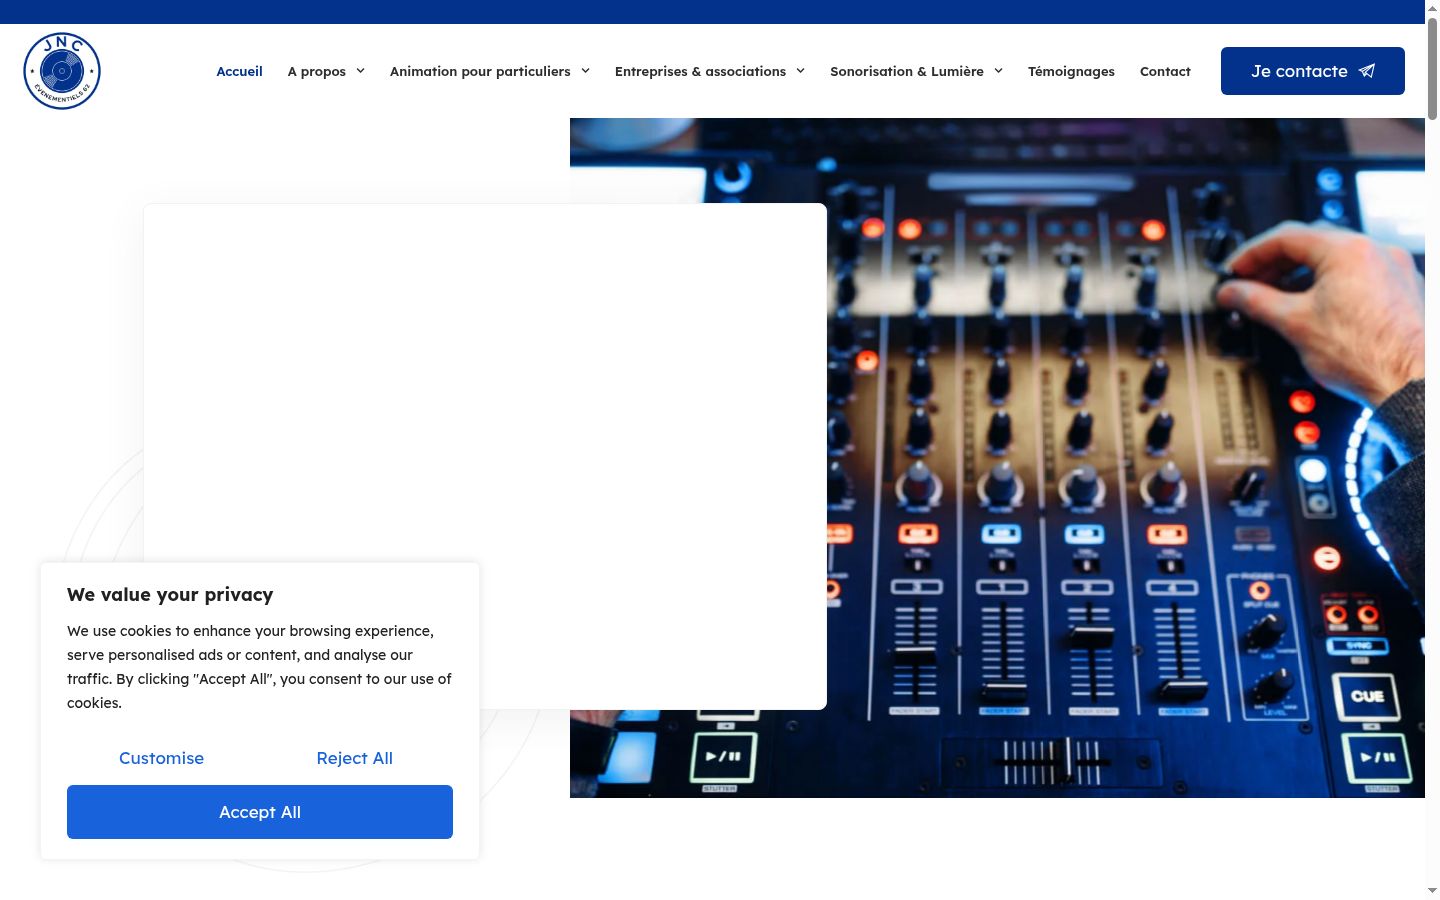
Task: Choose Reject All cookies
Action: point(355,758)
